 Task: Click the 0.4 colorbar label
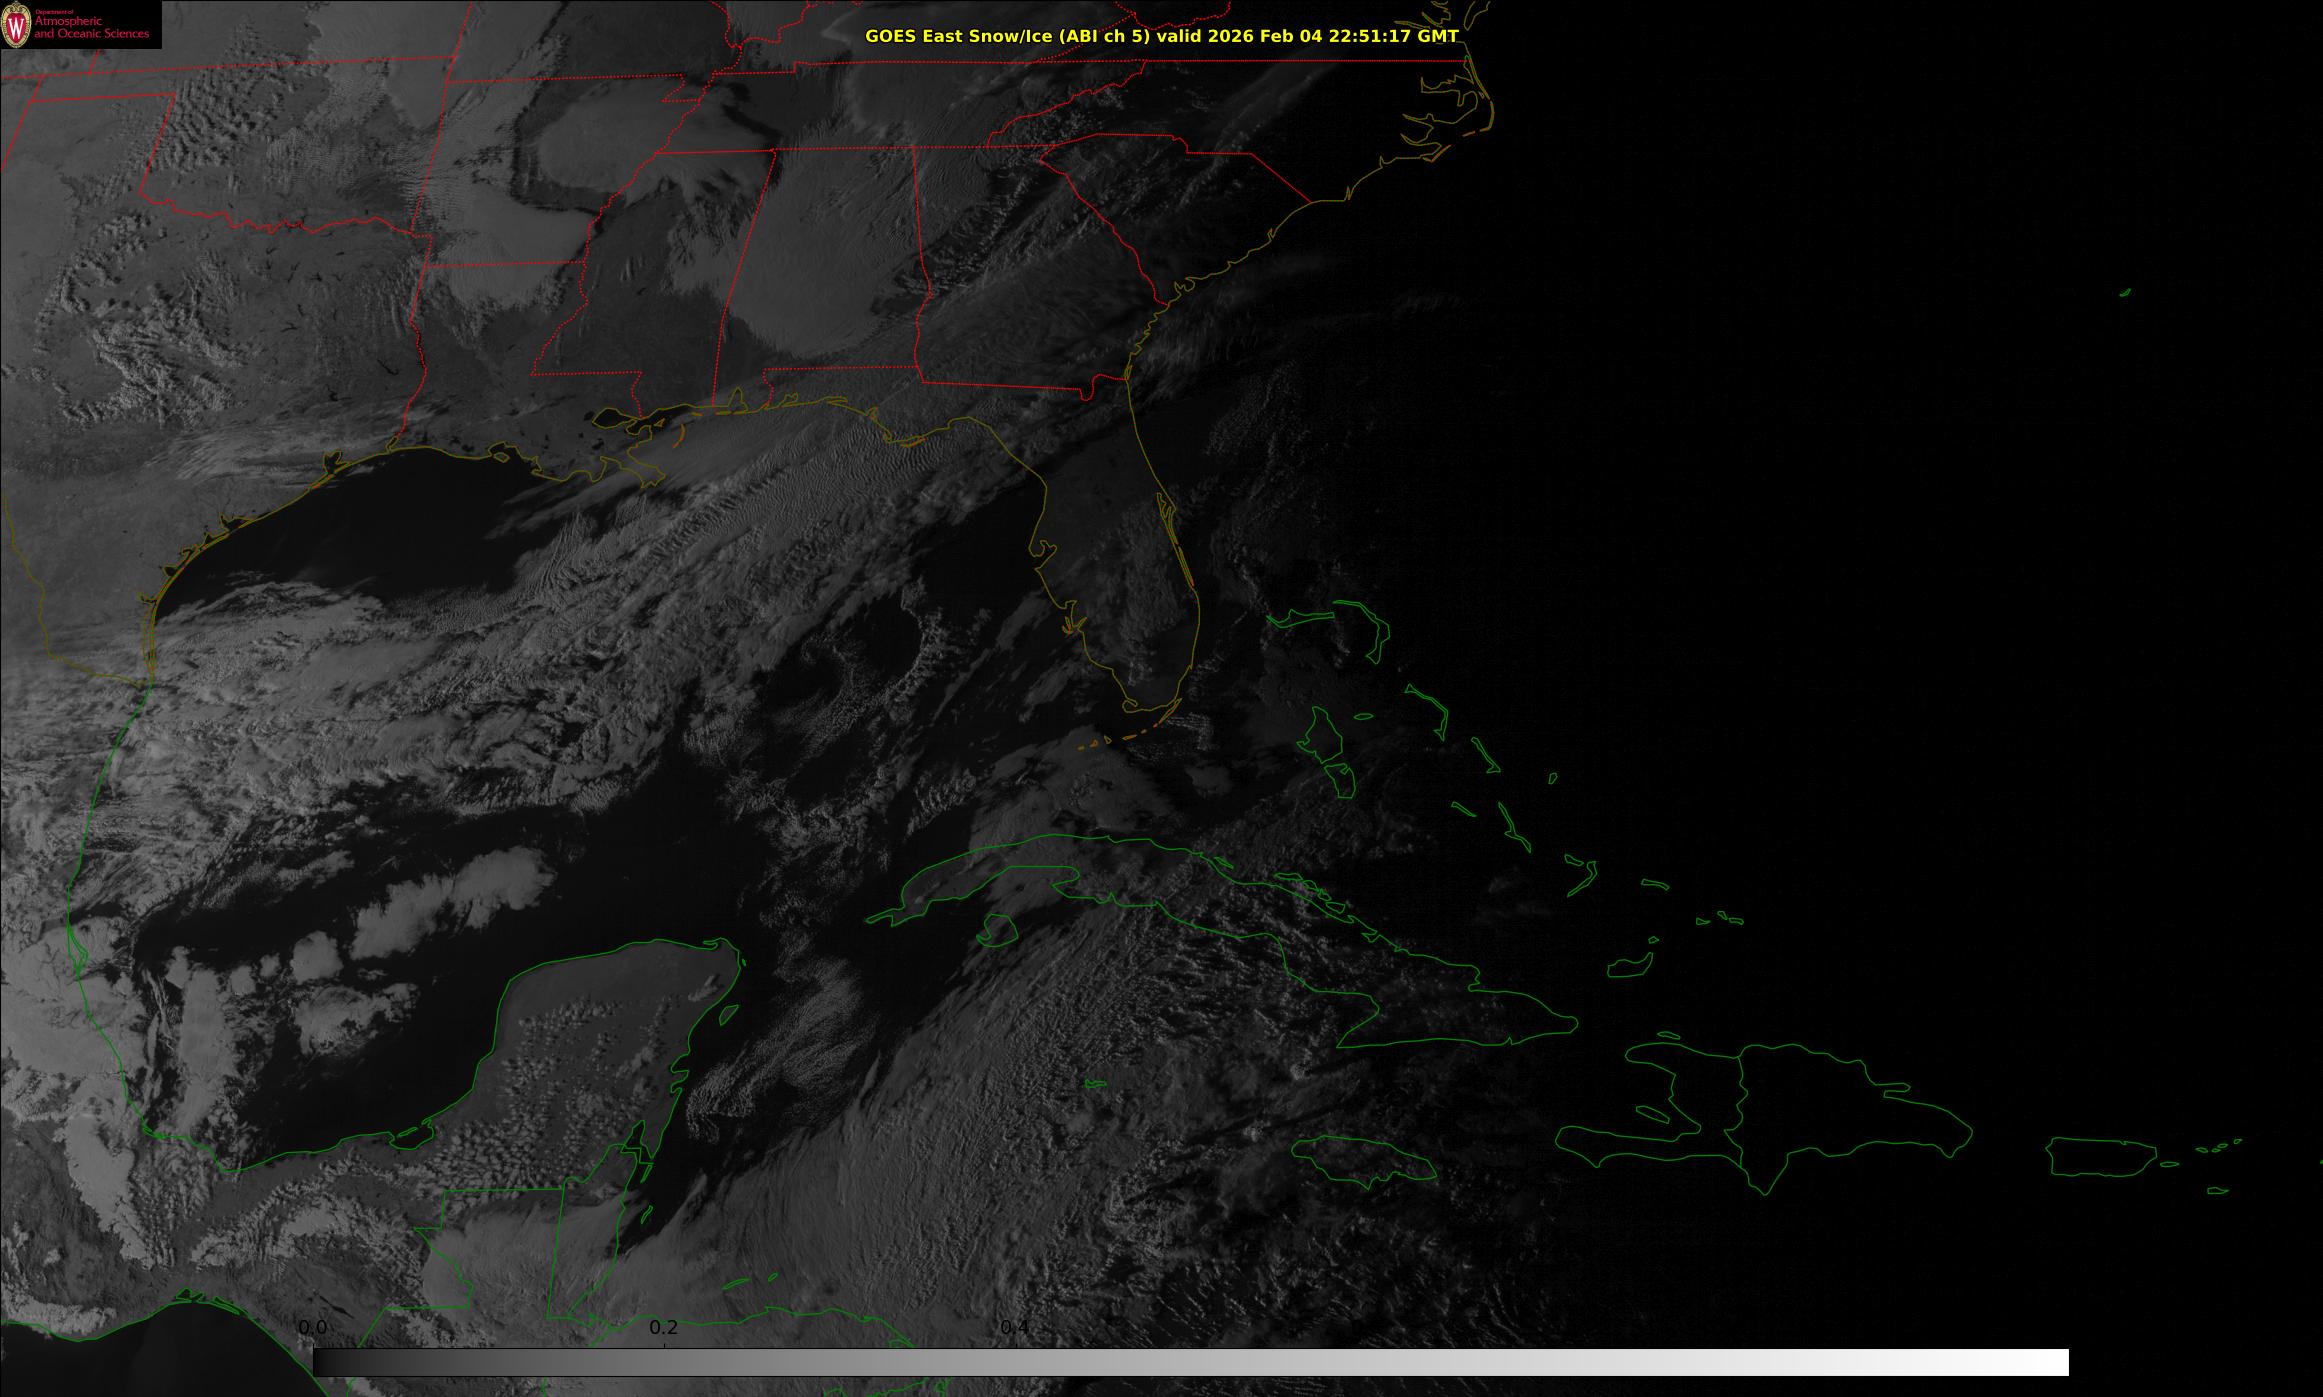pos(1015,1328)
